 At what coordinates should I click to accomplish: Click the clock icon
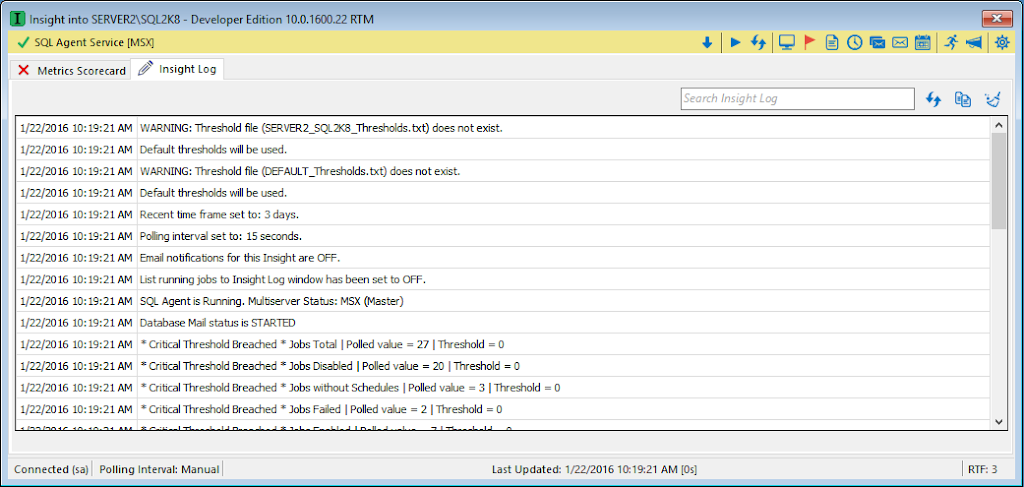point(854,42)
